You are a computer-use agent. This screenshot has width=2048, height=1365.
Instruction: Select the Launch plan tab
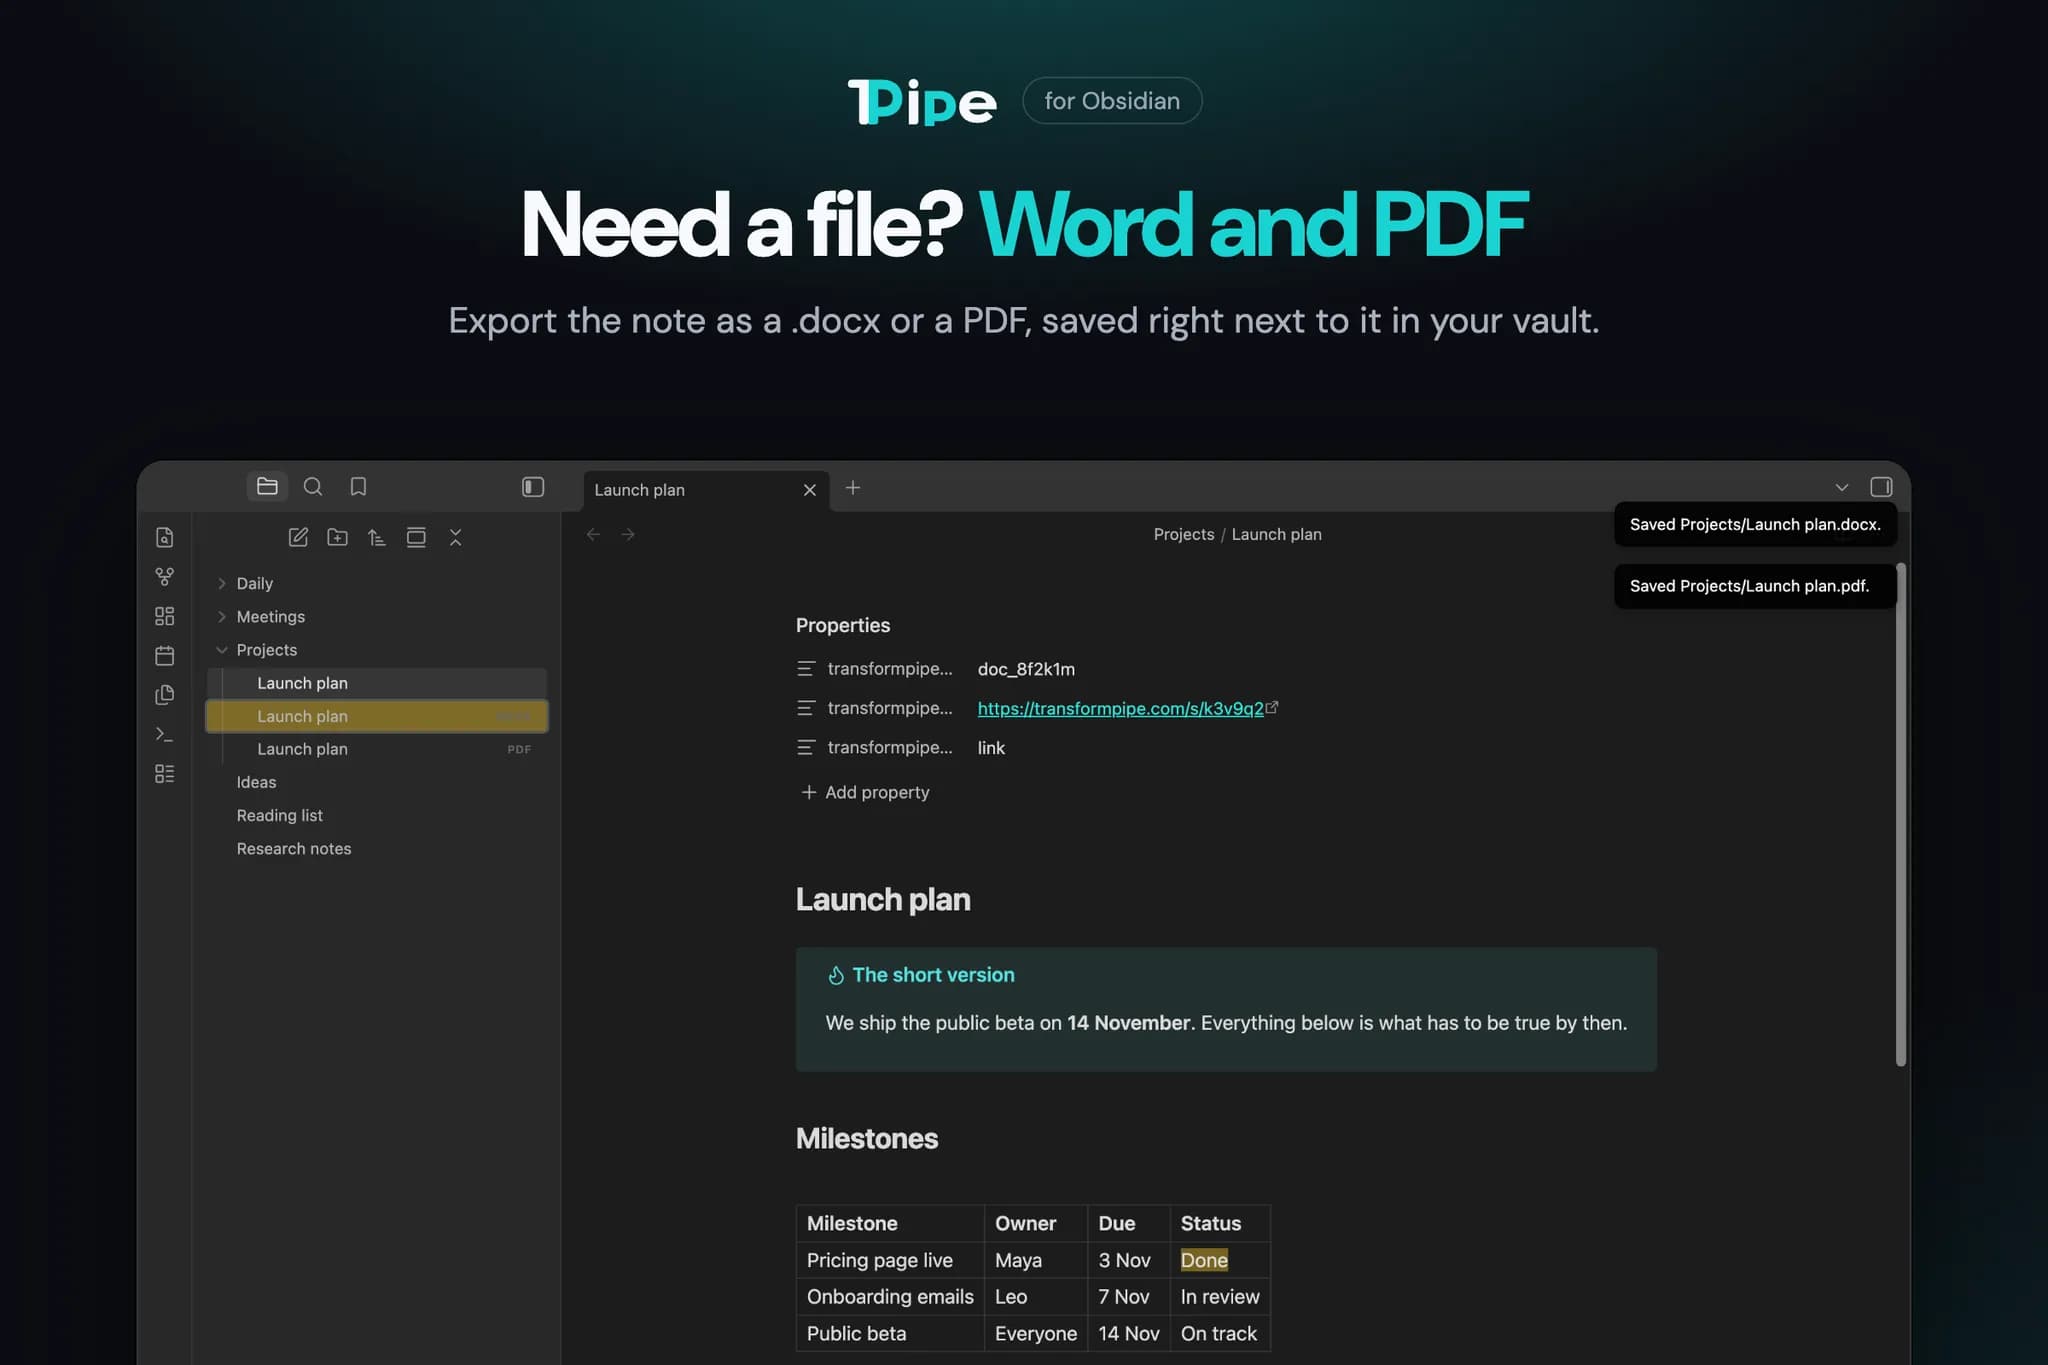pyautogui.click(x=707, y=490)
